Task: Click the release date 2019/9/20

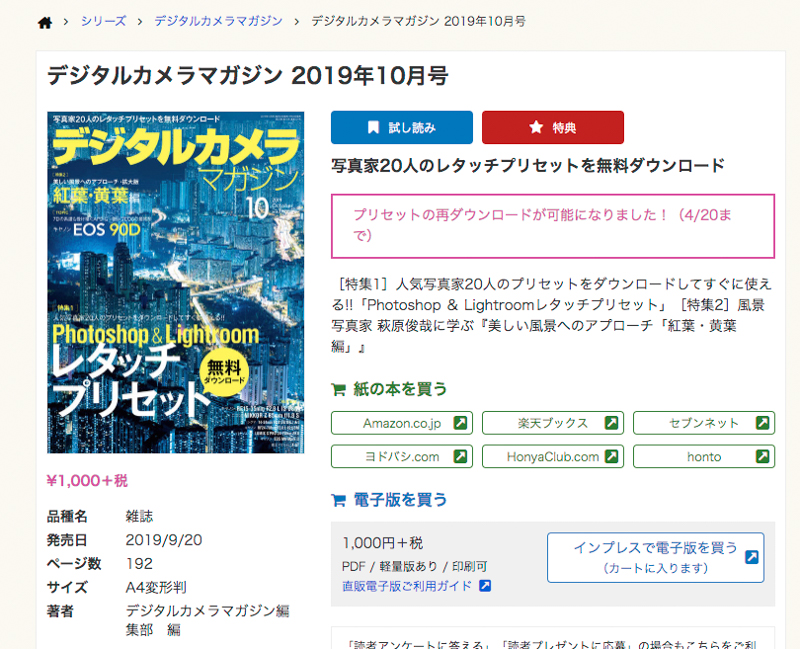Action: (164, 540)
